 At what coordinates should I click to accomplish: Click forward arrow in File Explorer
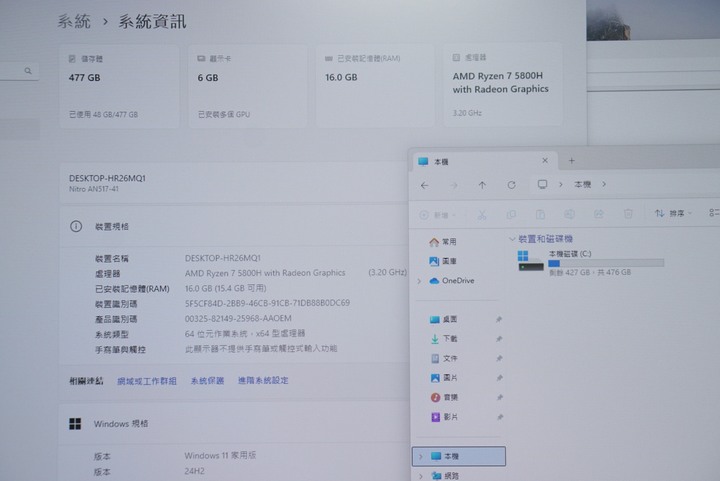click(x=454, y=185)
